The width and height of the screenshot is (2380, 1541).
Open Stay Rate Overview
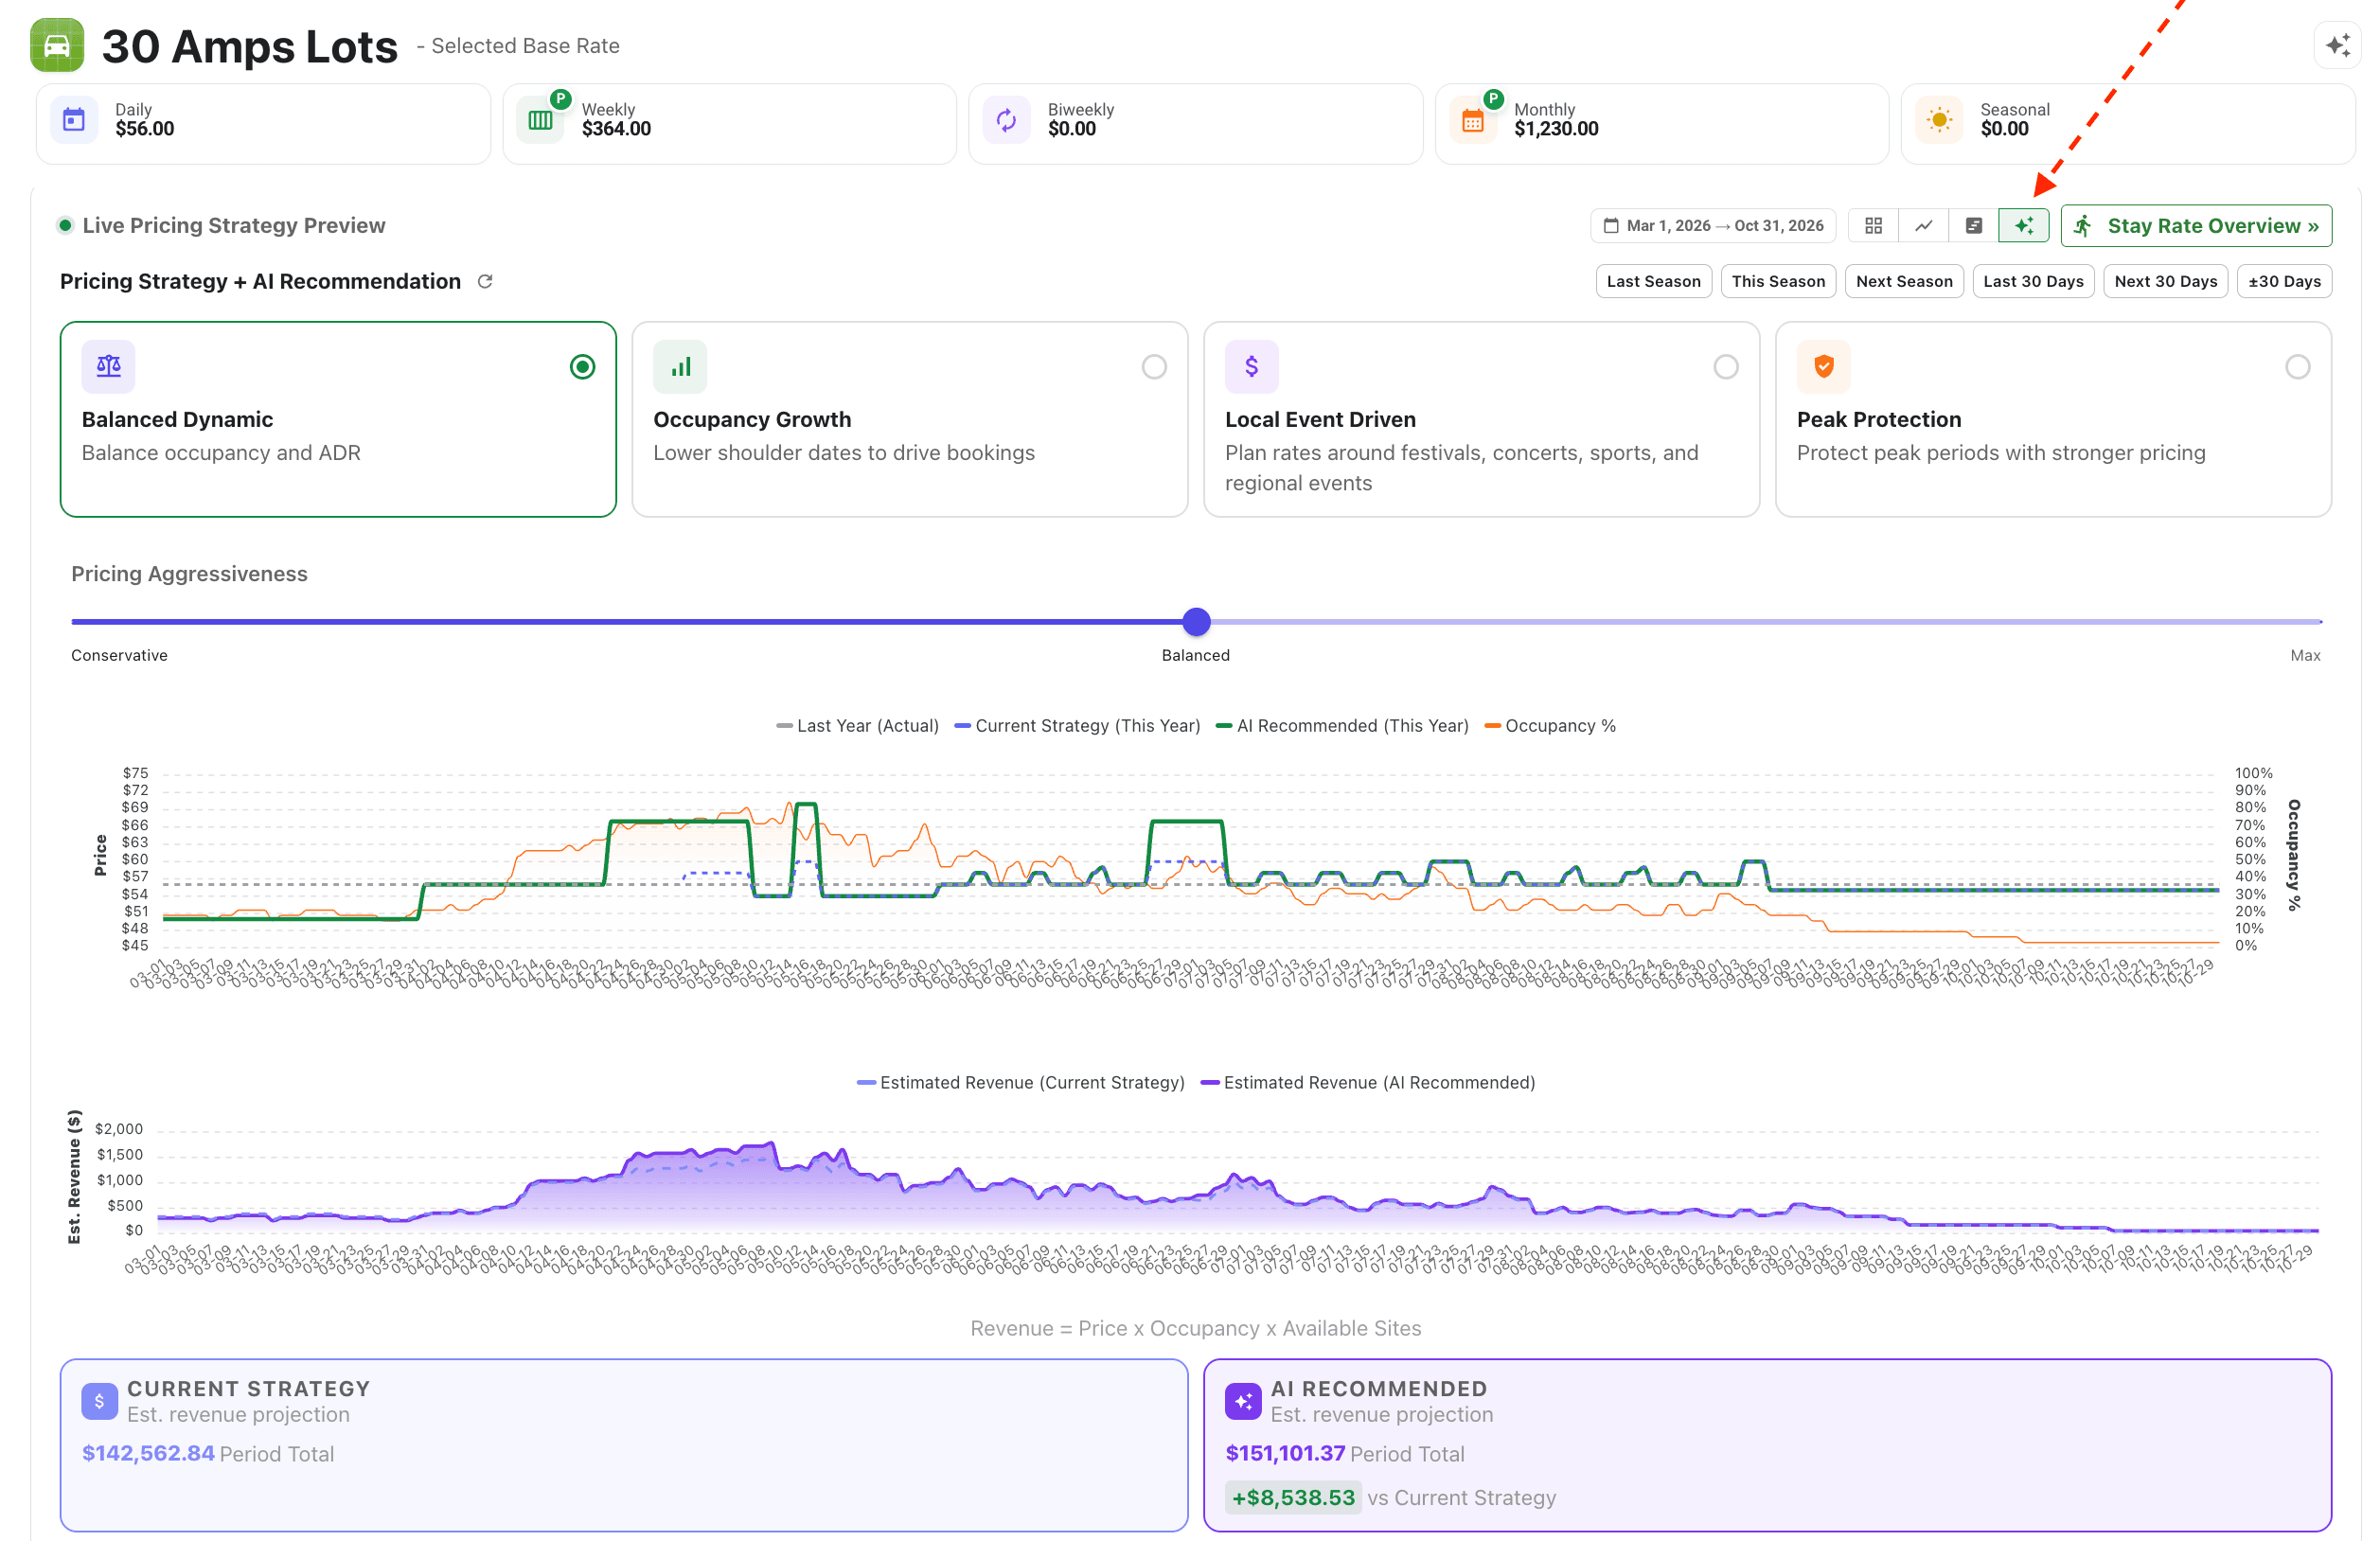(2196, 226)
